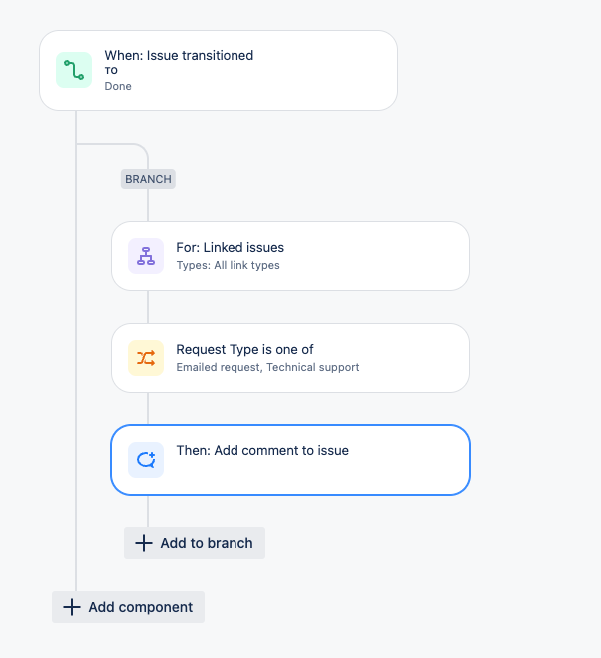Select the BRANCH label tag

point(148,179)
